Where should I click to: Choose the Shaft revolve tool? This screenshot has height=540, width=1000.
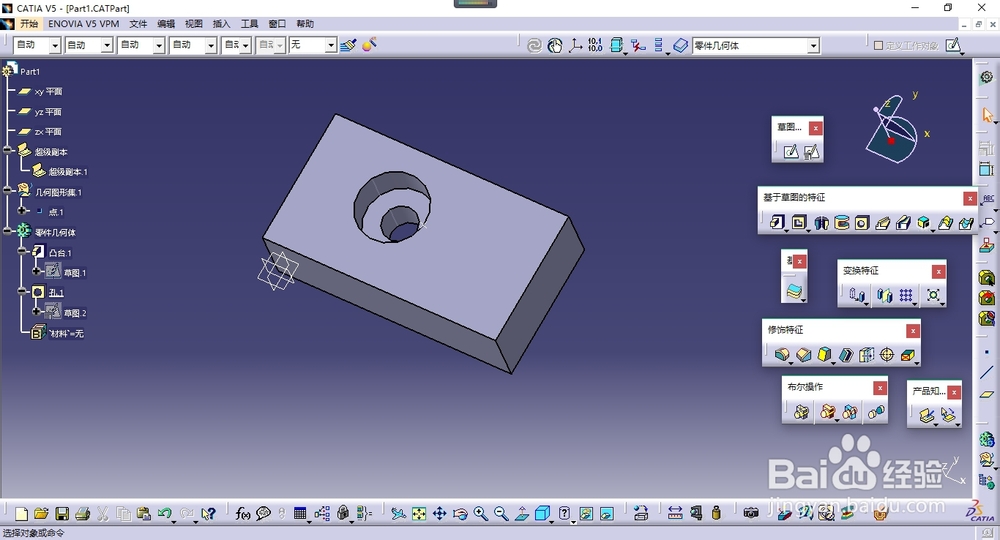pyautogui.click(x=821, y=223)
